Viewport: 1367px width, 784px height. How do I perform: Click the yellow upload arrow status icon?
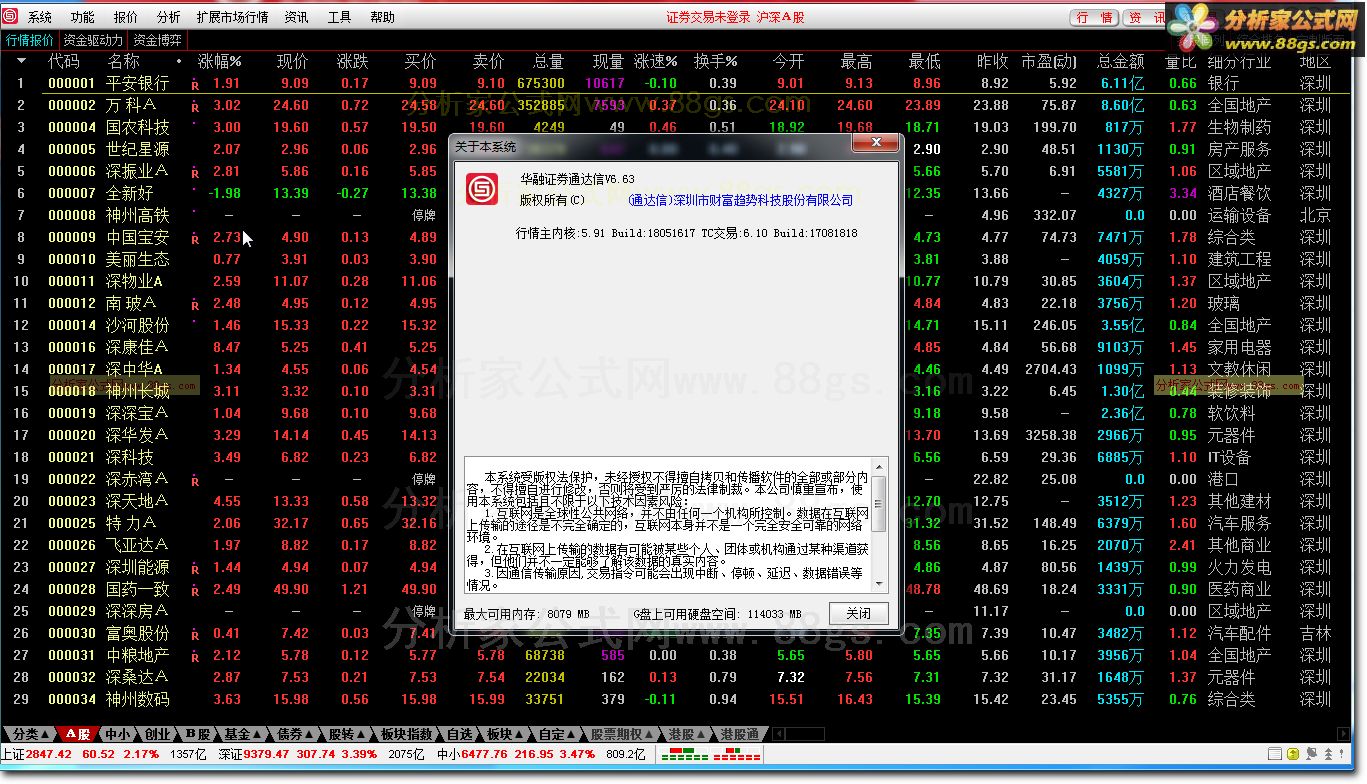(x=1293, y=754)
